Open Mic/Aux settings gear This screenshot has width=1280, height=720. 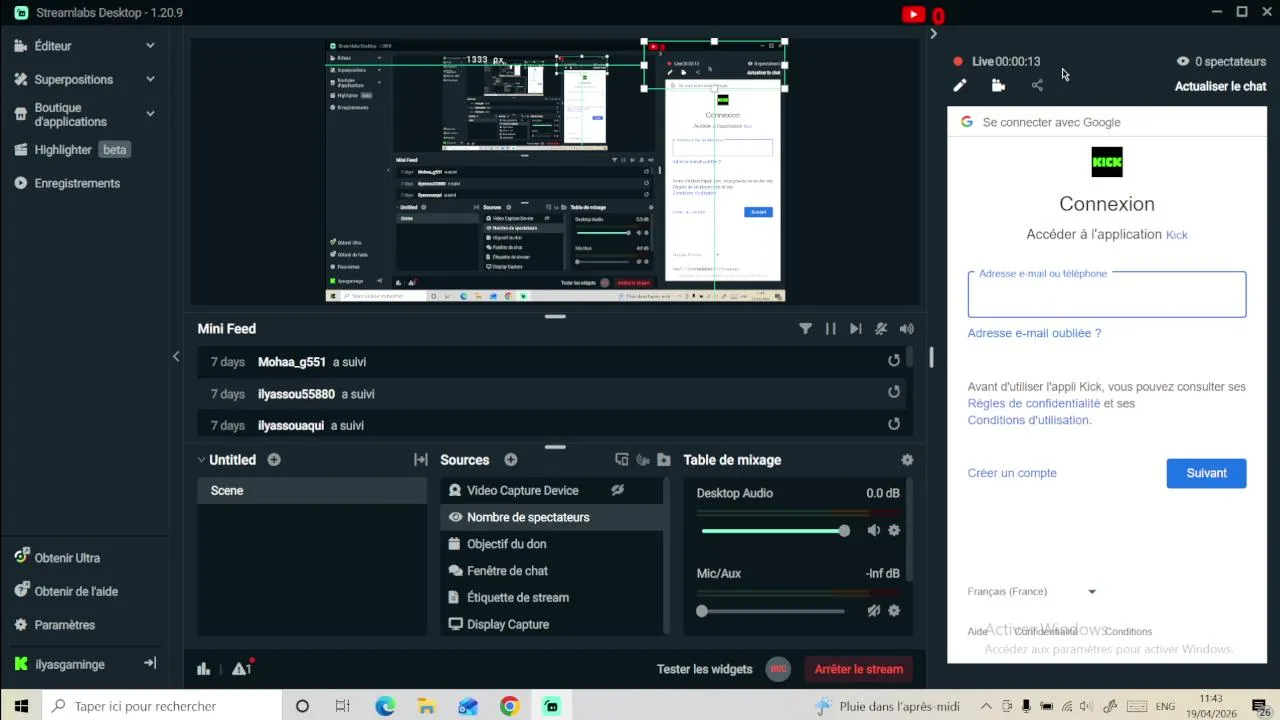tap(894, 611)
